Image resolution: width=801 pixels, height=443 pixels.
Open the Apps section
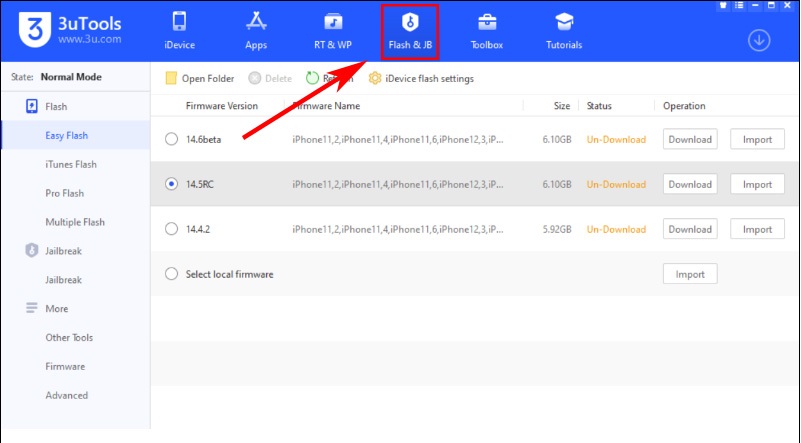256,31
